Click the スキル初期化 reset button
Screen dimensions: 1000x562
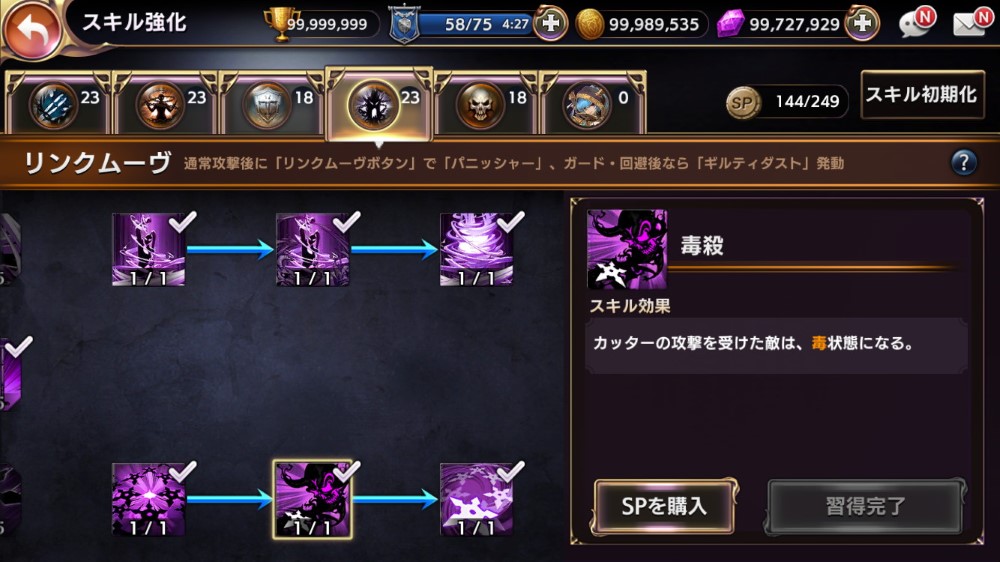coord(922,94)
